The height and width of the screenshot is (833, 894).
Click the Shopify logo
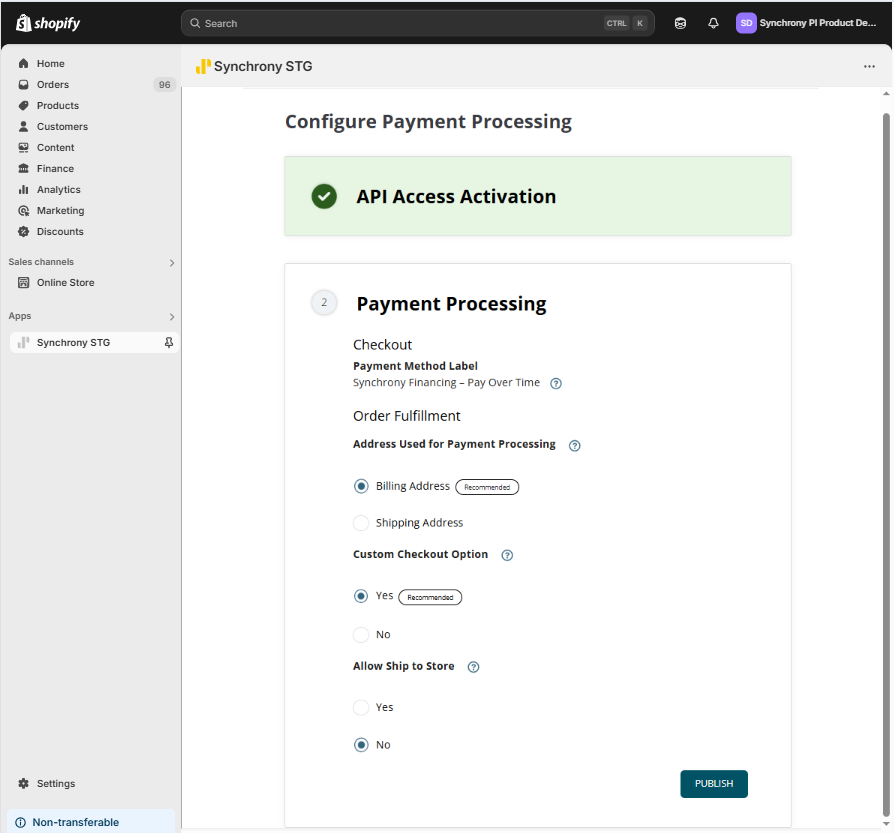(x=48, y=23)
